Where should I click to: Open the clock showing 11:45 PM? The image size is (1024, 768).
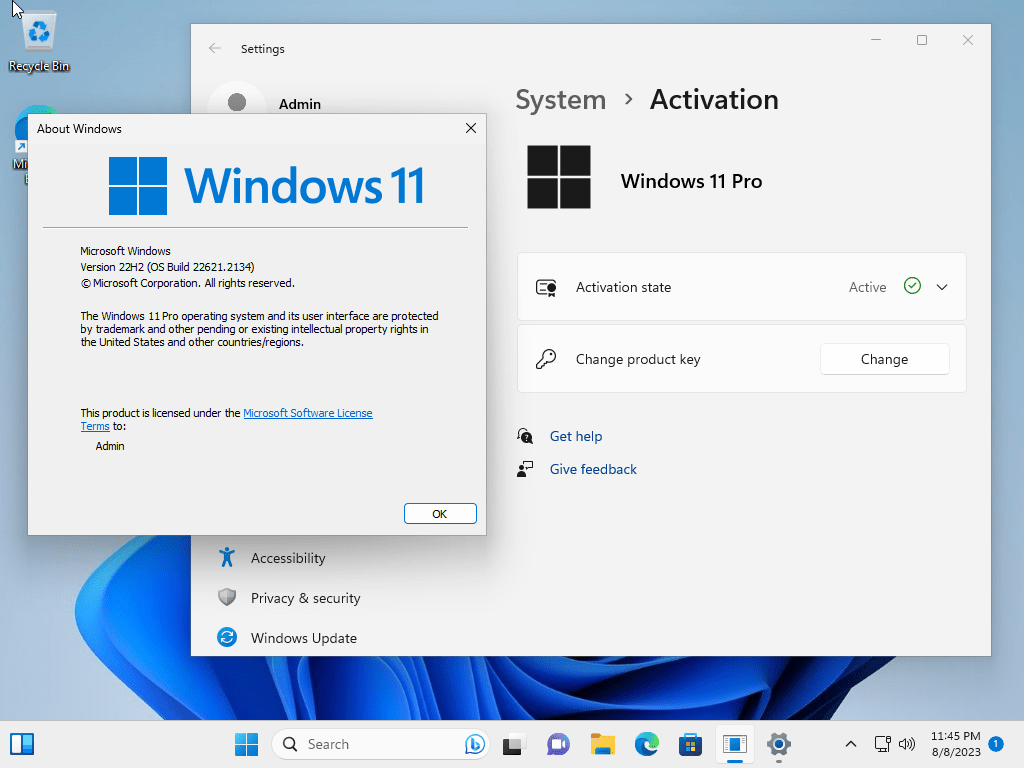point(955,744)
